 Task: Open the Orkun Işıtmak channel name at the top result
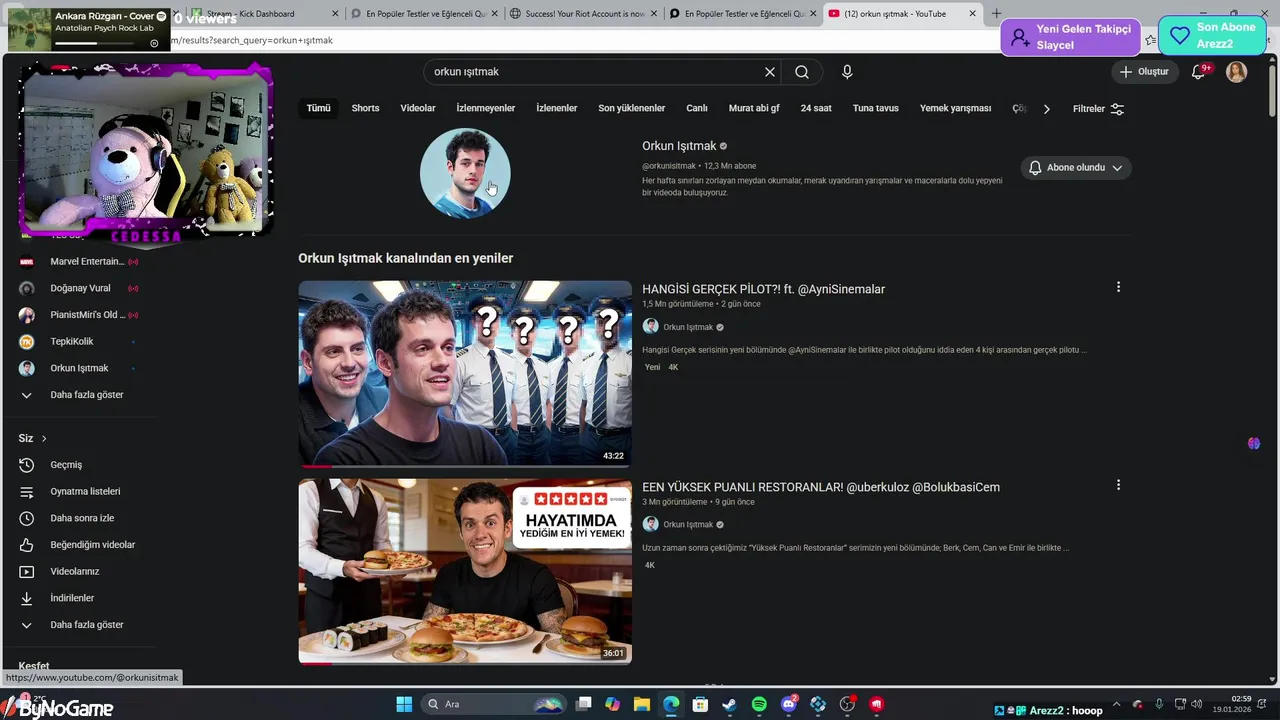pyautogui.click(x=679, y=146)
